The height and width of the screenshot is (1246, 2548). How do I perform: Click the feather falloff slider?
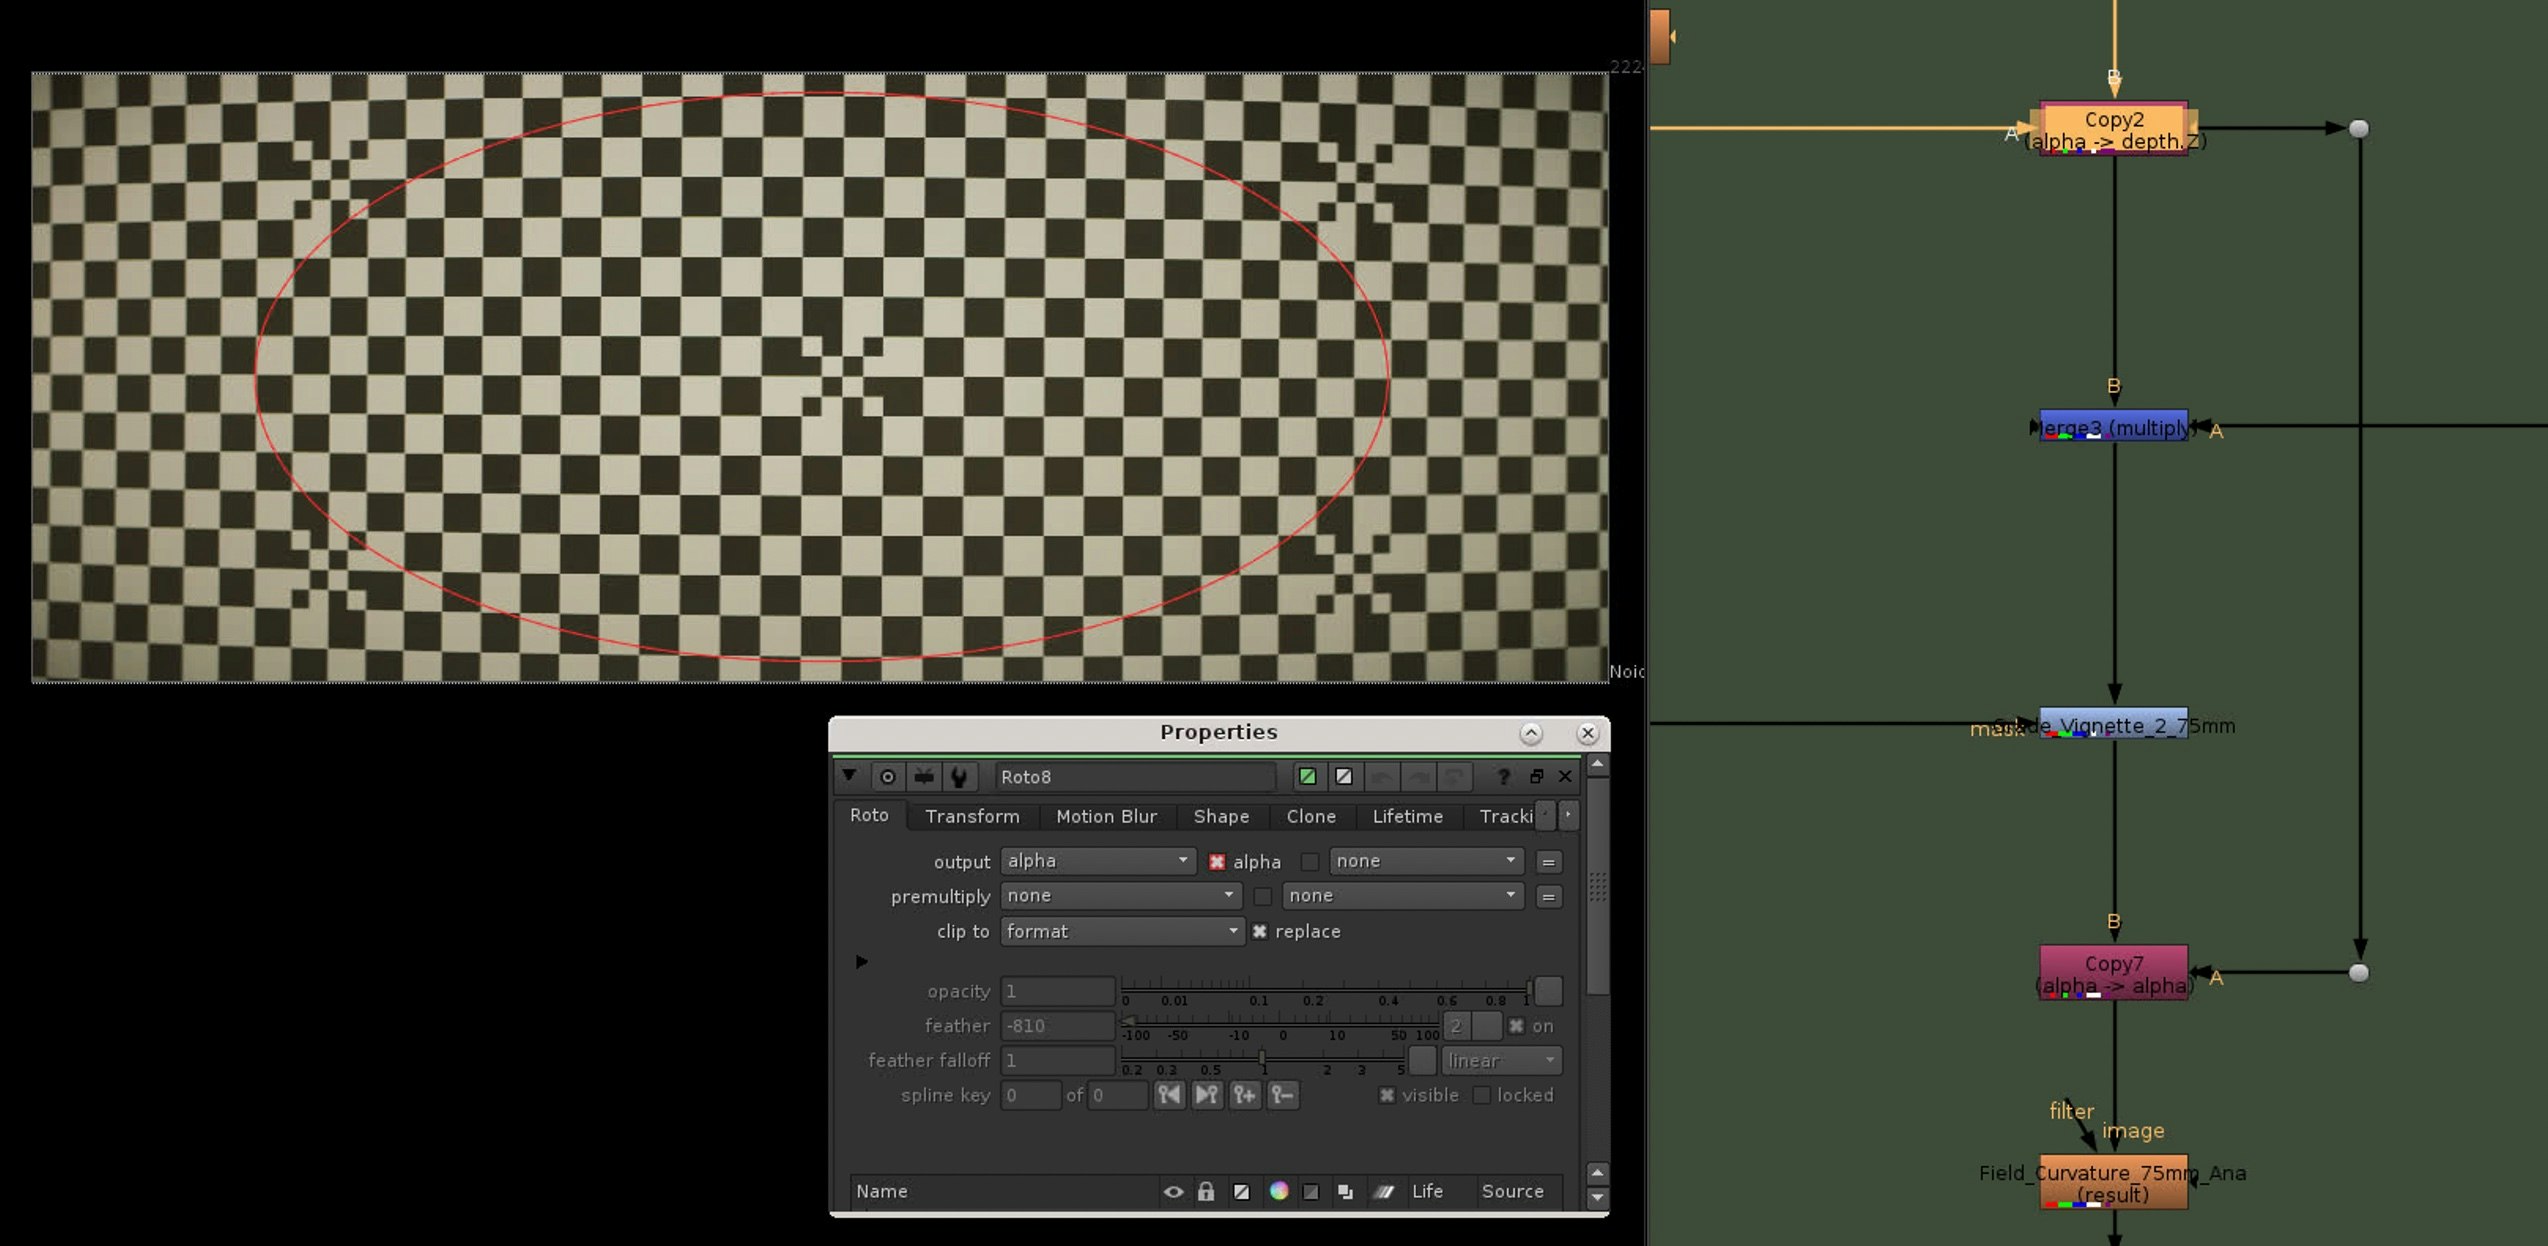click(1262, 1058)
